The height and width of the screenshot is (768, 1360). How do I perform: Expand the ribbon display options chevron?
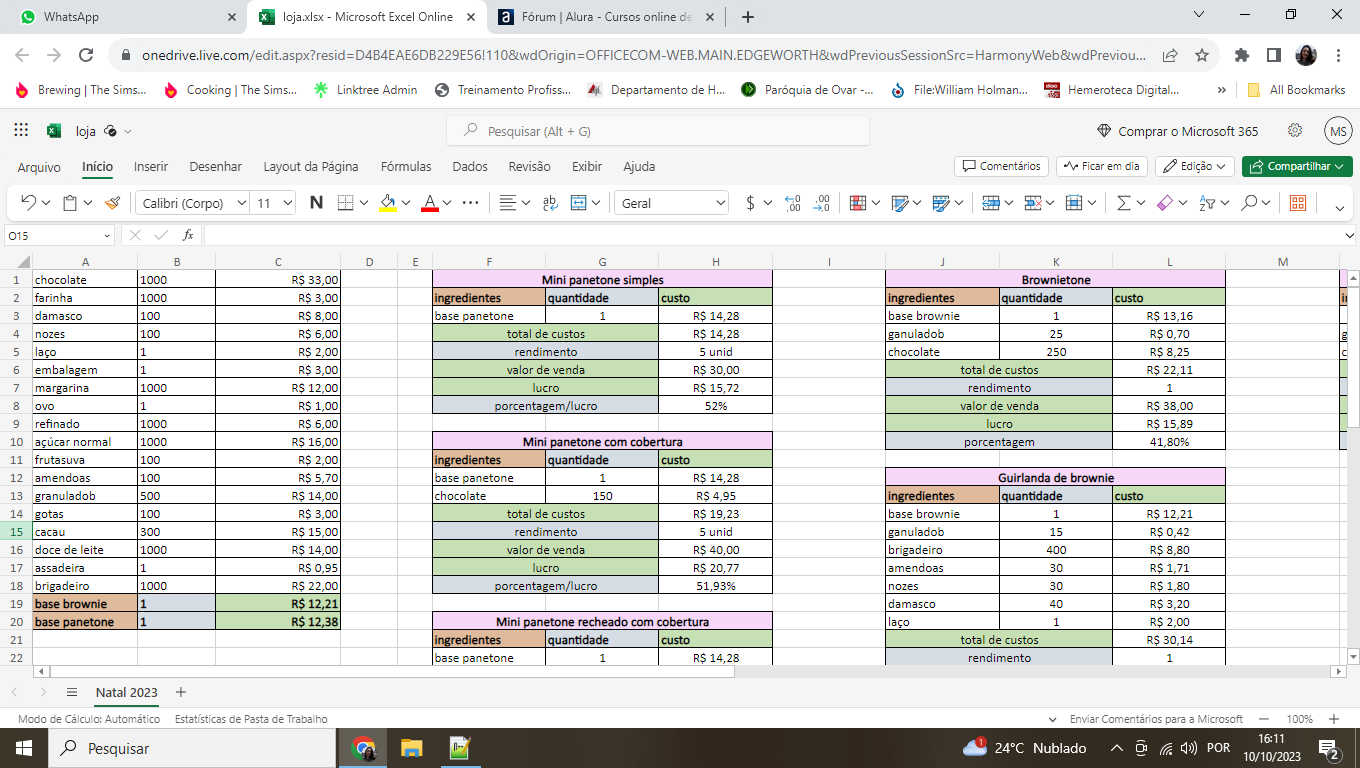[1340, 207]
